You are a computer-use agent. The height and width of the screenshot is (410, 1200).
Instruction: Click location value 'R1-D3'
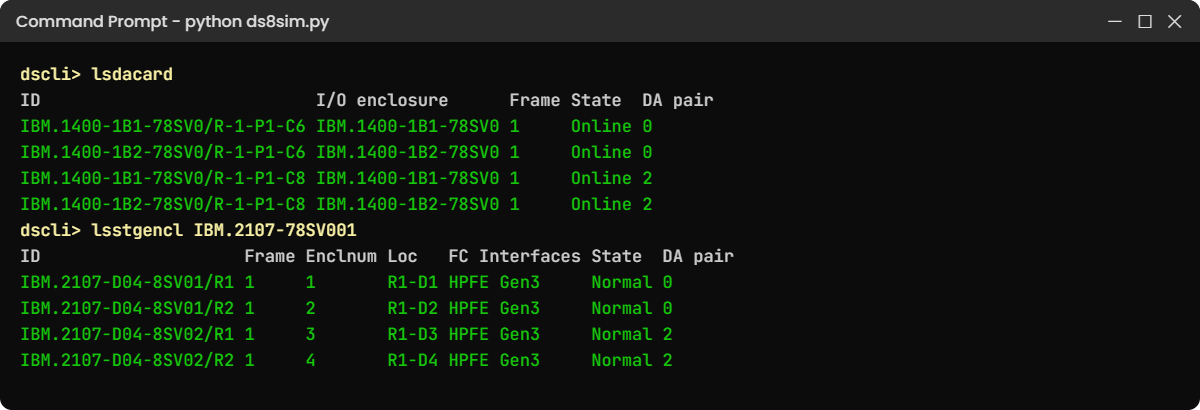click(x=413, y=334)
